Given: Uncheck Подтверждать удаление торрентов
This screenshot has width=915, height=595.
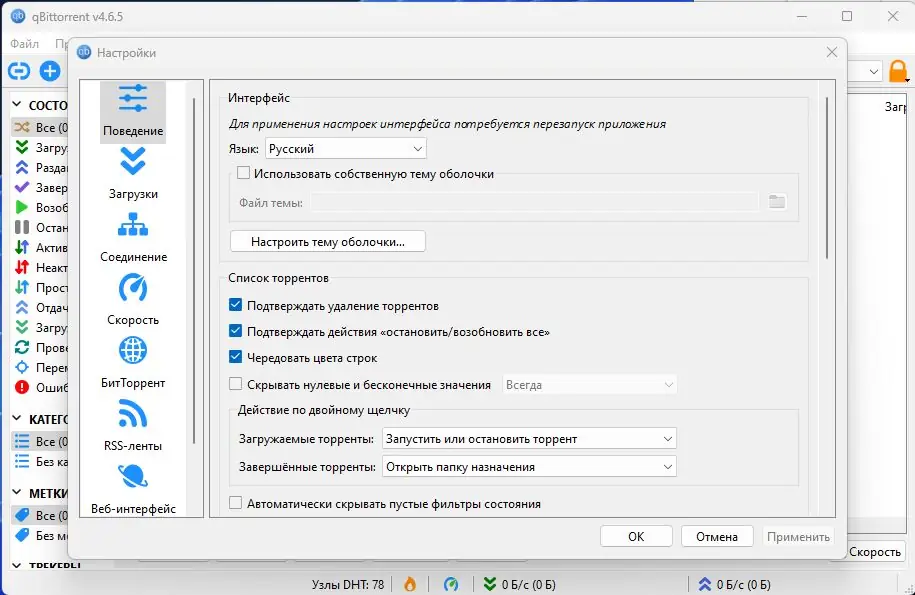Looking at the screenshot, I should [235, 305].
